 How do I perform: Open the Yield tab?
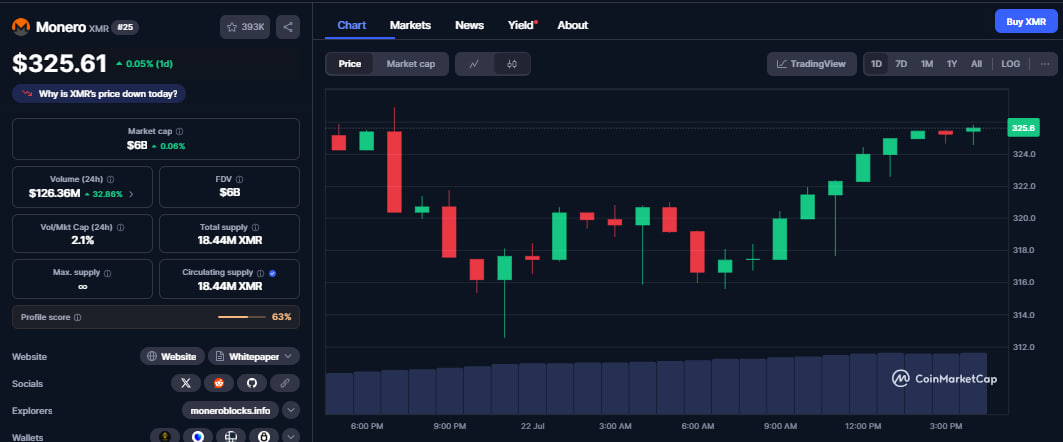point(522,25)
